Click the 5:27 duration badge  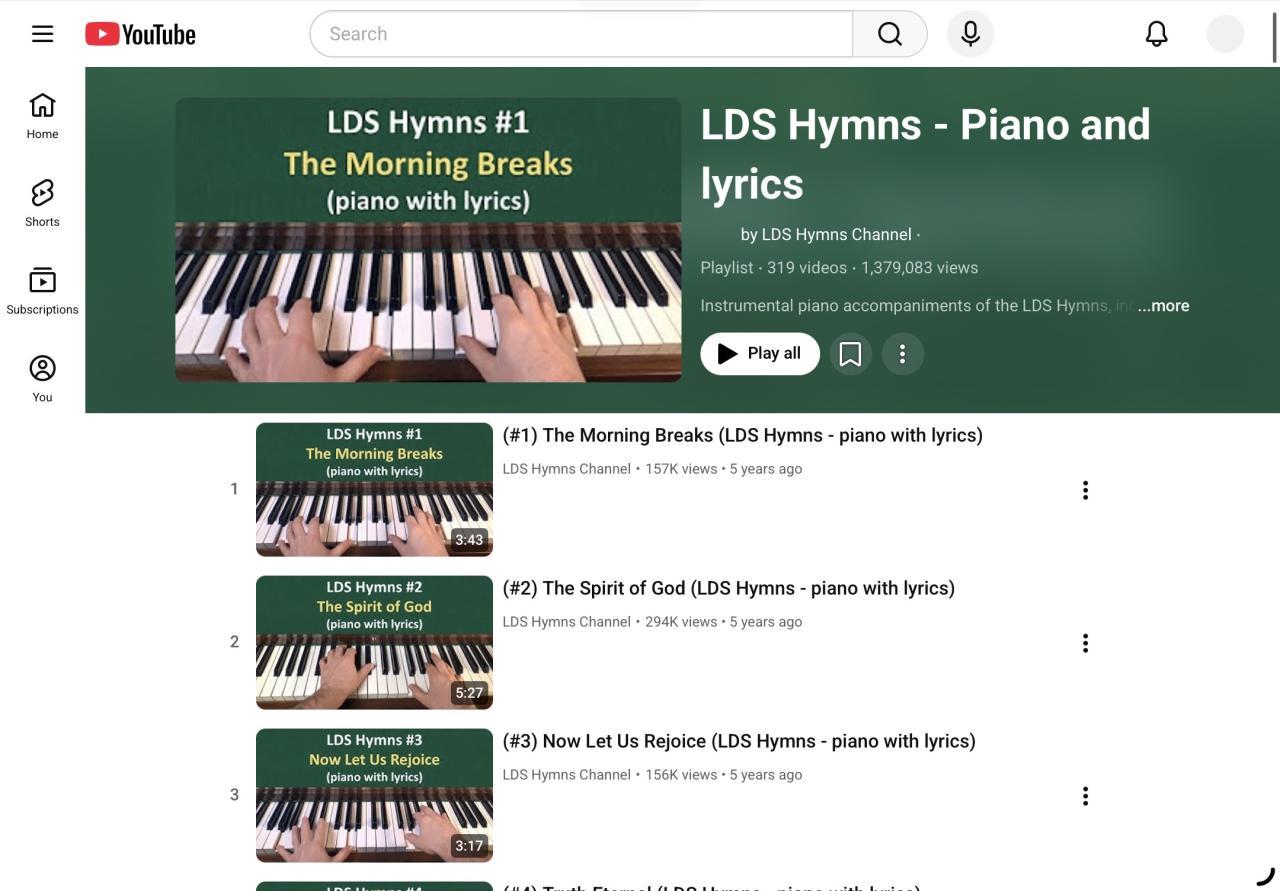click(469, 693)
